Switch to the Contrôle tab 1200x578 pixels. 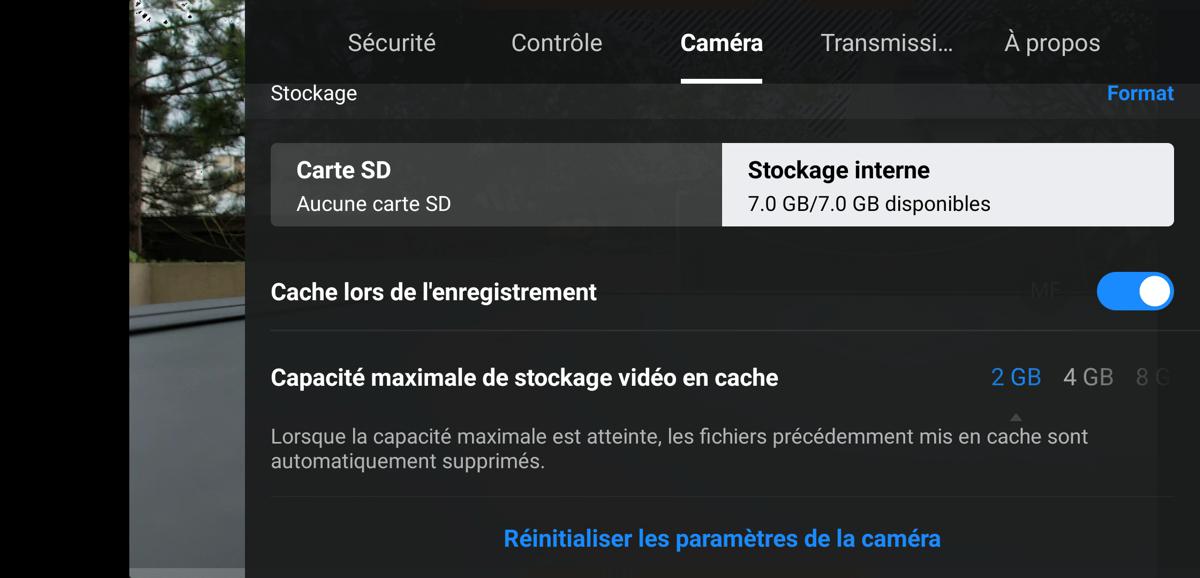click(557, 43)
